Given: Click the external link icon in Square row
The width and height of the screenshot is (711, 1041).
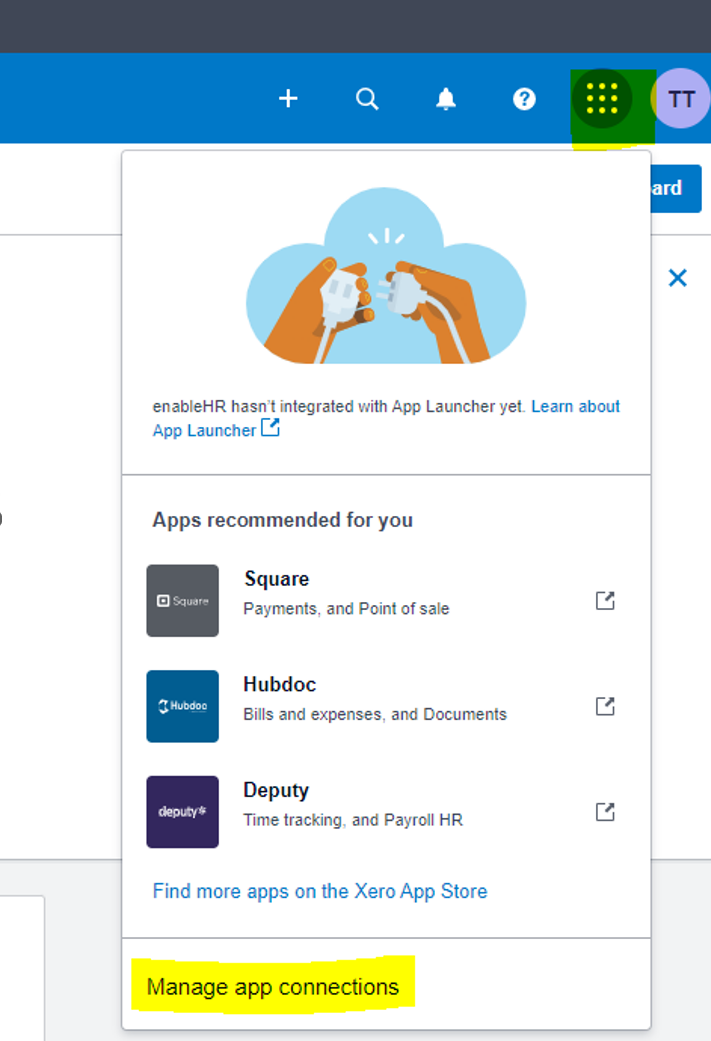Looking at the screenshot, I should [x=605, y=600].
